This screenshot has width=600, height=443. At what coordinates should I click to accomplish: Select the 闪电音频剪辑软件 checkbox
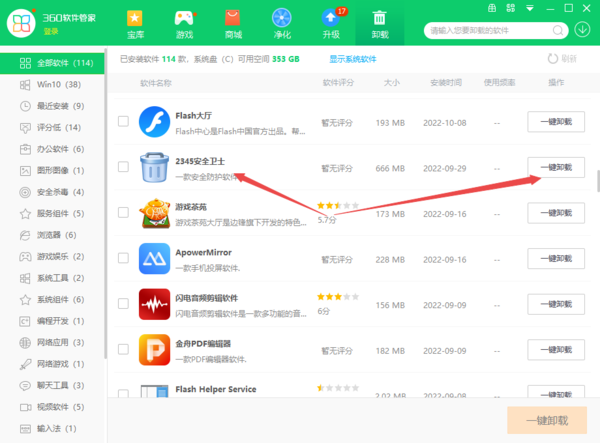123,304
